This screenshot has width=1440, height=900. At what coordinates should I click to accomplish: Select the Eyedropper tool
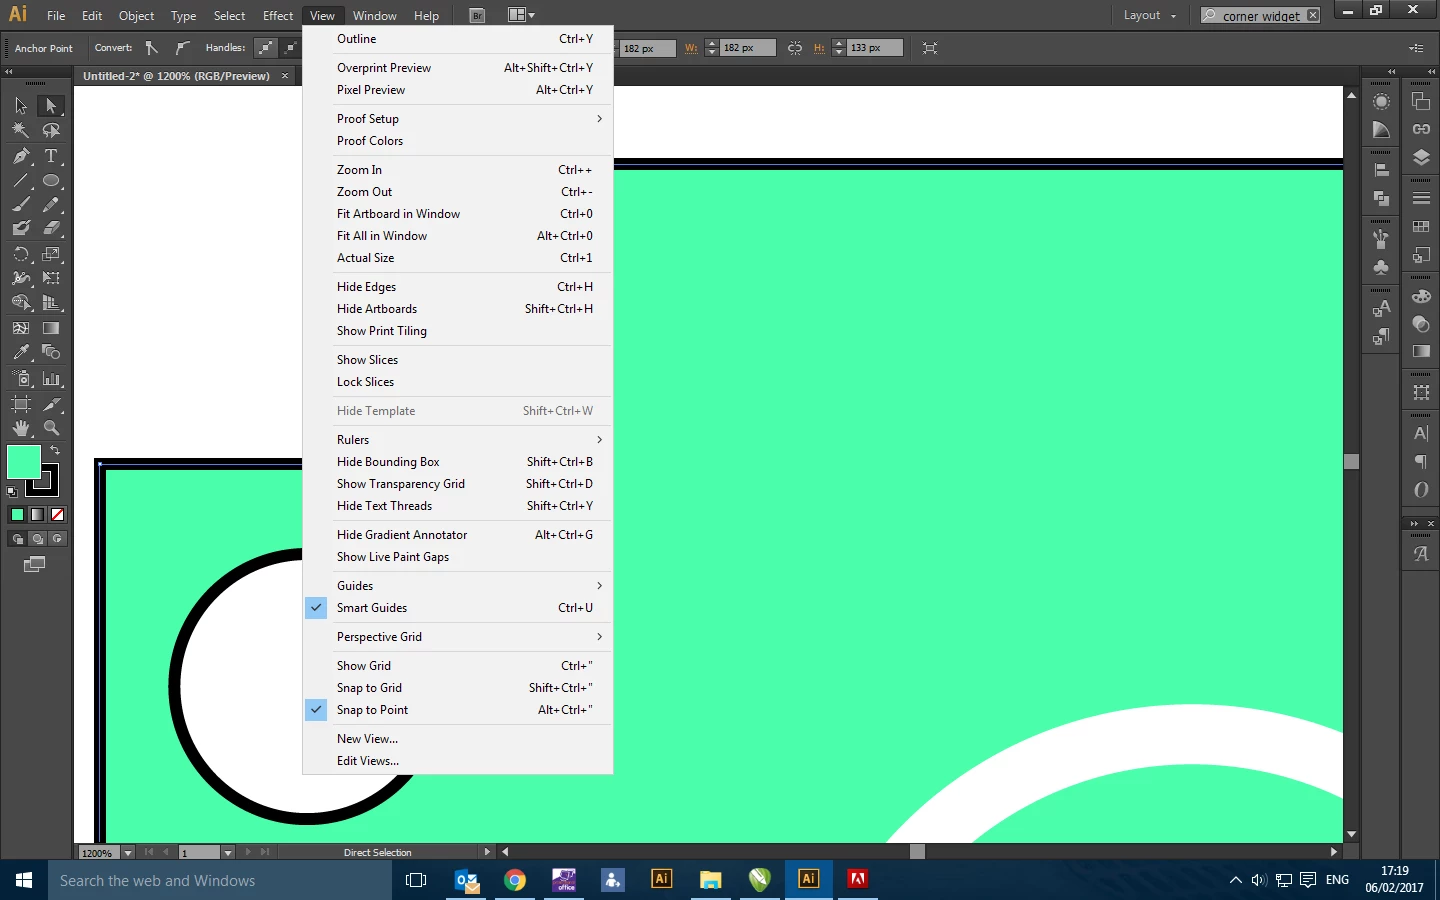tap(20, 352)
